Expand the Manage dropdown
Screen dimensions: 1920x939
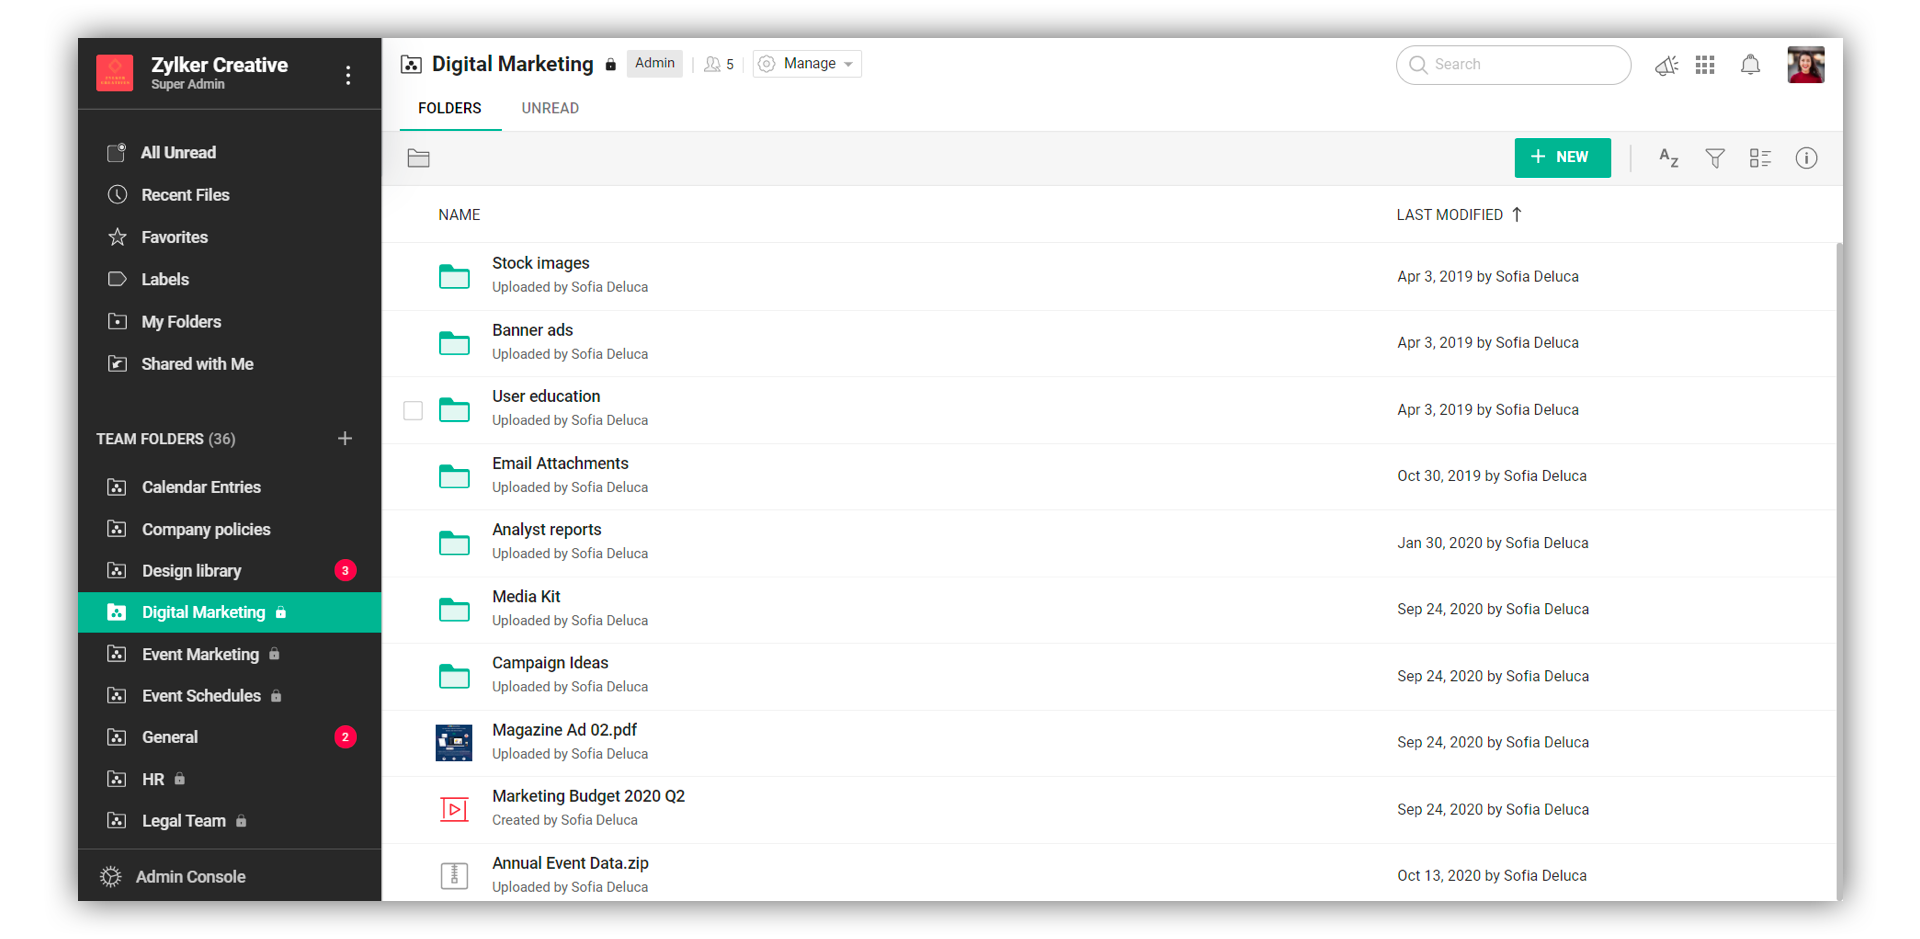(808, 64)
